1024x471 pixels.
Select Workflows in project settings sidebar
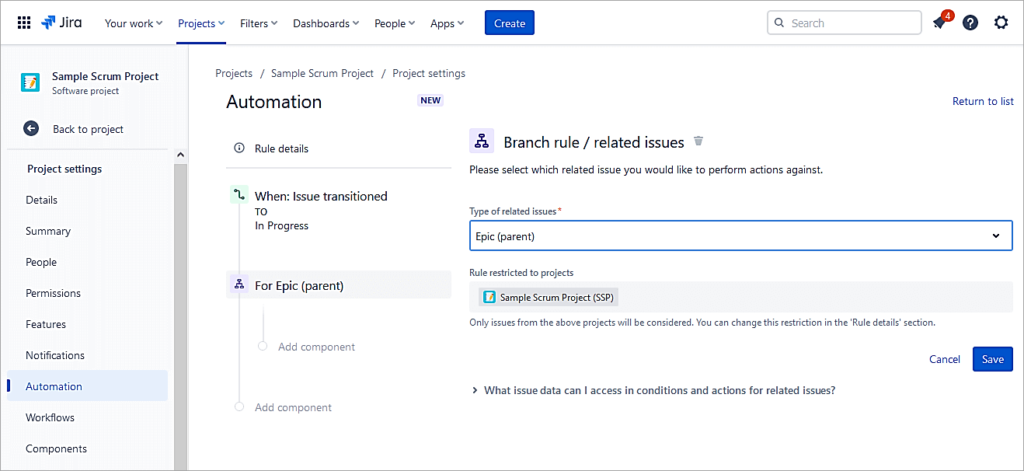pyautogui.click(x=50, y=418)
